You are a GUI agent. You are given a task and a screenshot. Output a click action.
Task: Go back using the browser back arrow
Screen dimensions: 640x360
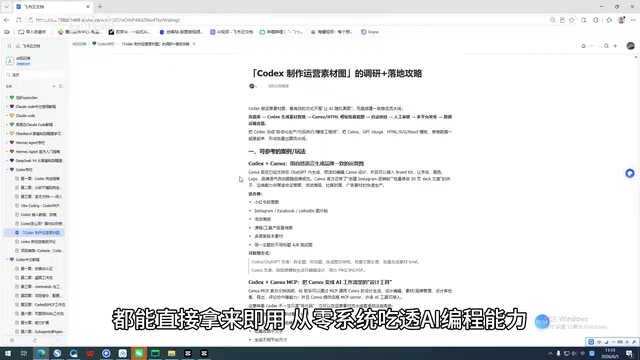point(7,20)
